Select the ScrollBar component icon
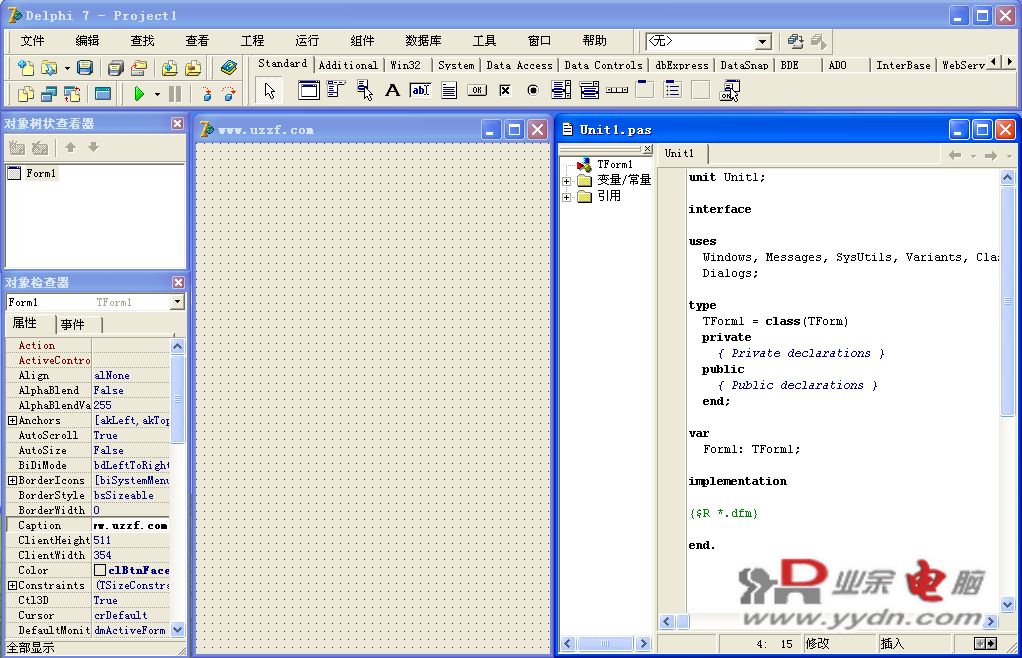Image resolution: width=1022 pixels, height=658 pixels. pyautogui.click(x=617, y=90)
